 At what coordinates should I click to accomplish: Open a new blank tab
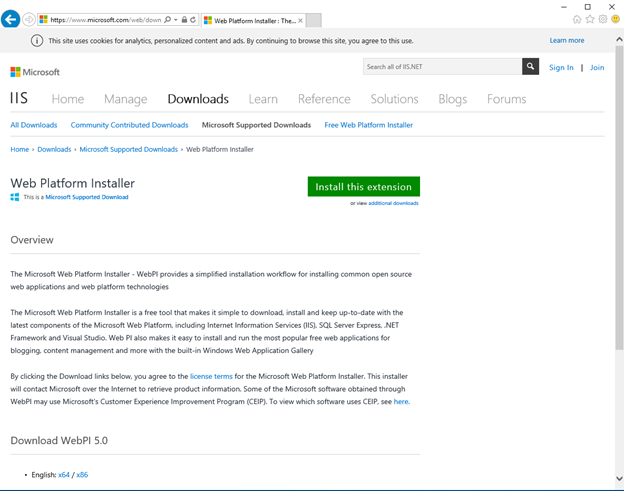(x=314, y=20)
